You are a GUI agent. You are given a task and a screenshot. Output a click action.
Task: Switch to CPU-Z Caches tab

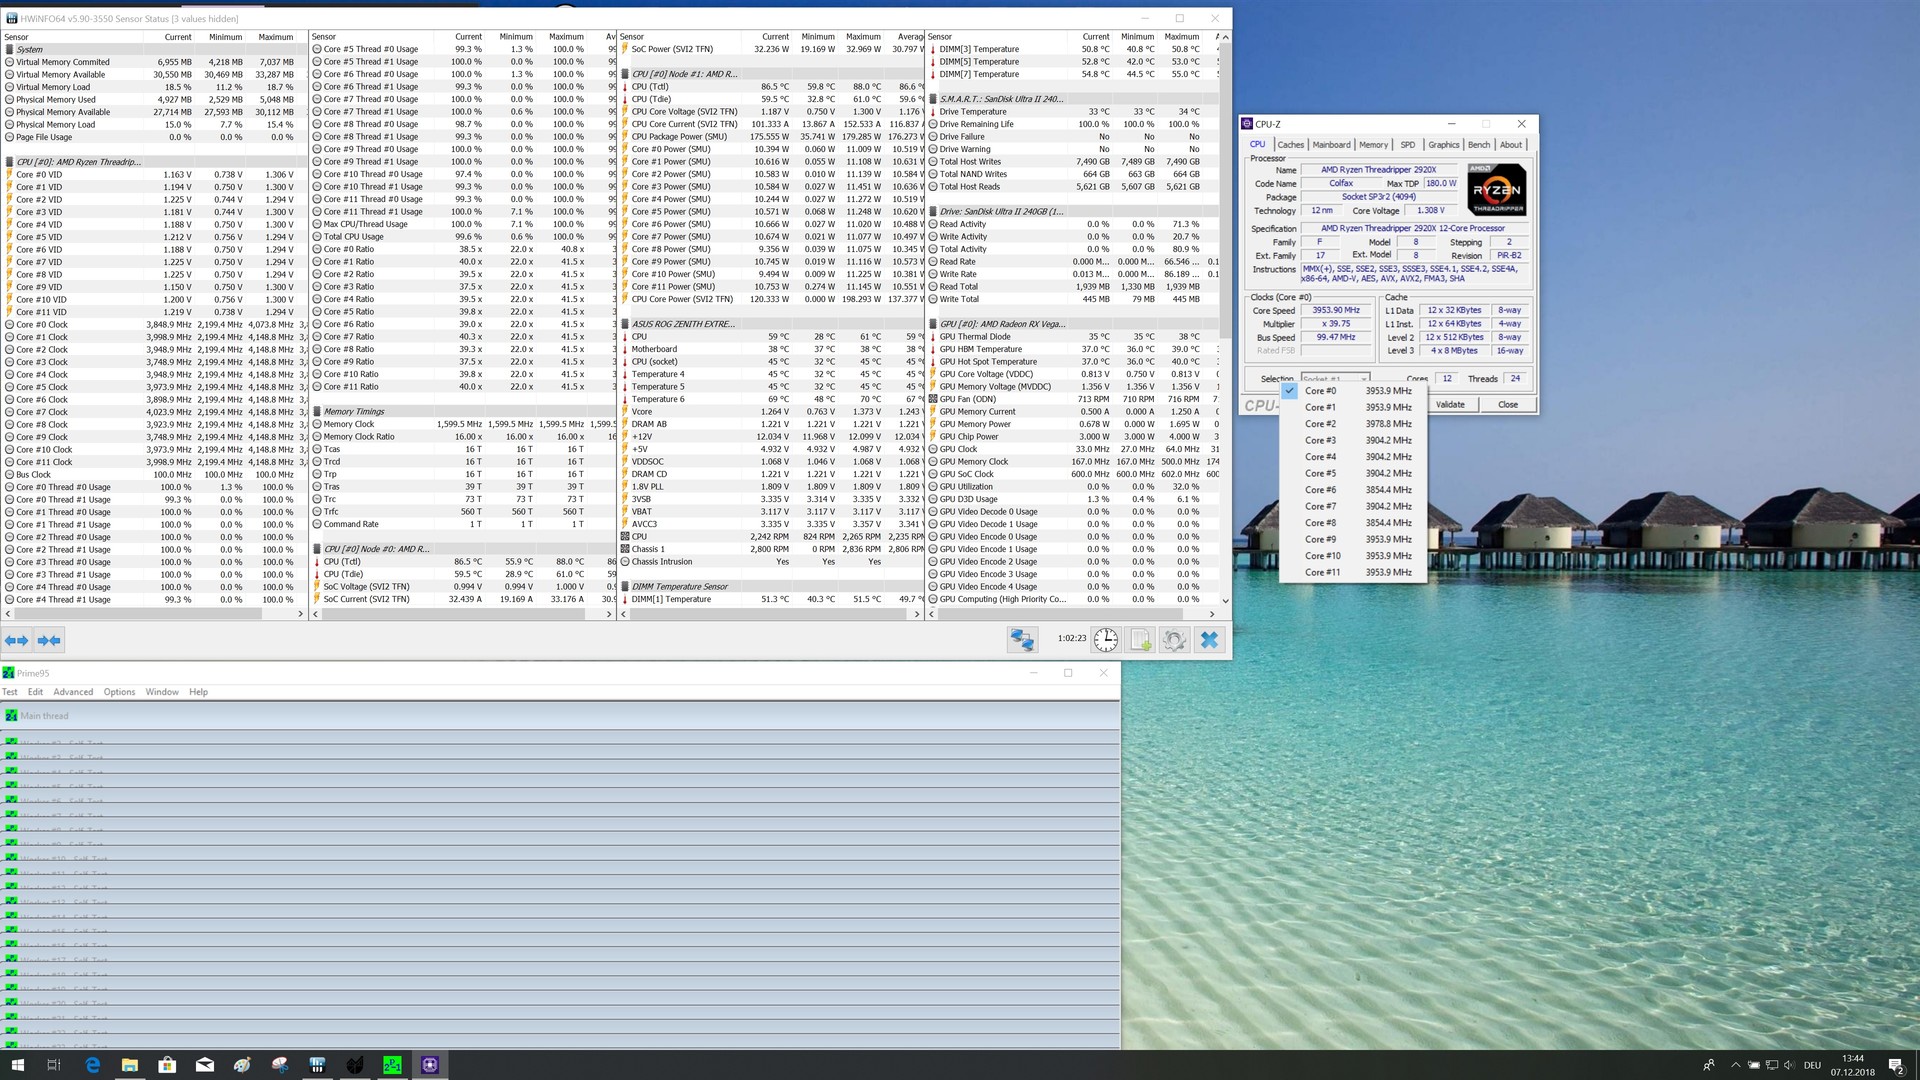(1290, 145)
